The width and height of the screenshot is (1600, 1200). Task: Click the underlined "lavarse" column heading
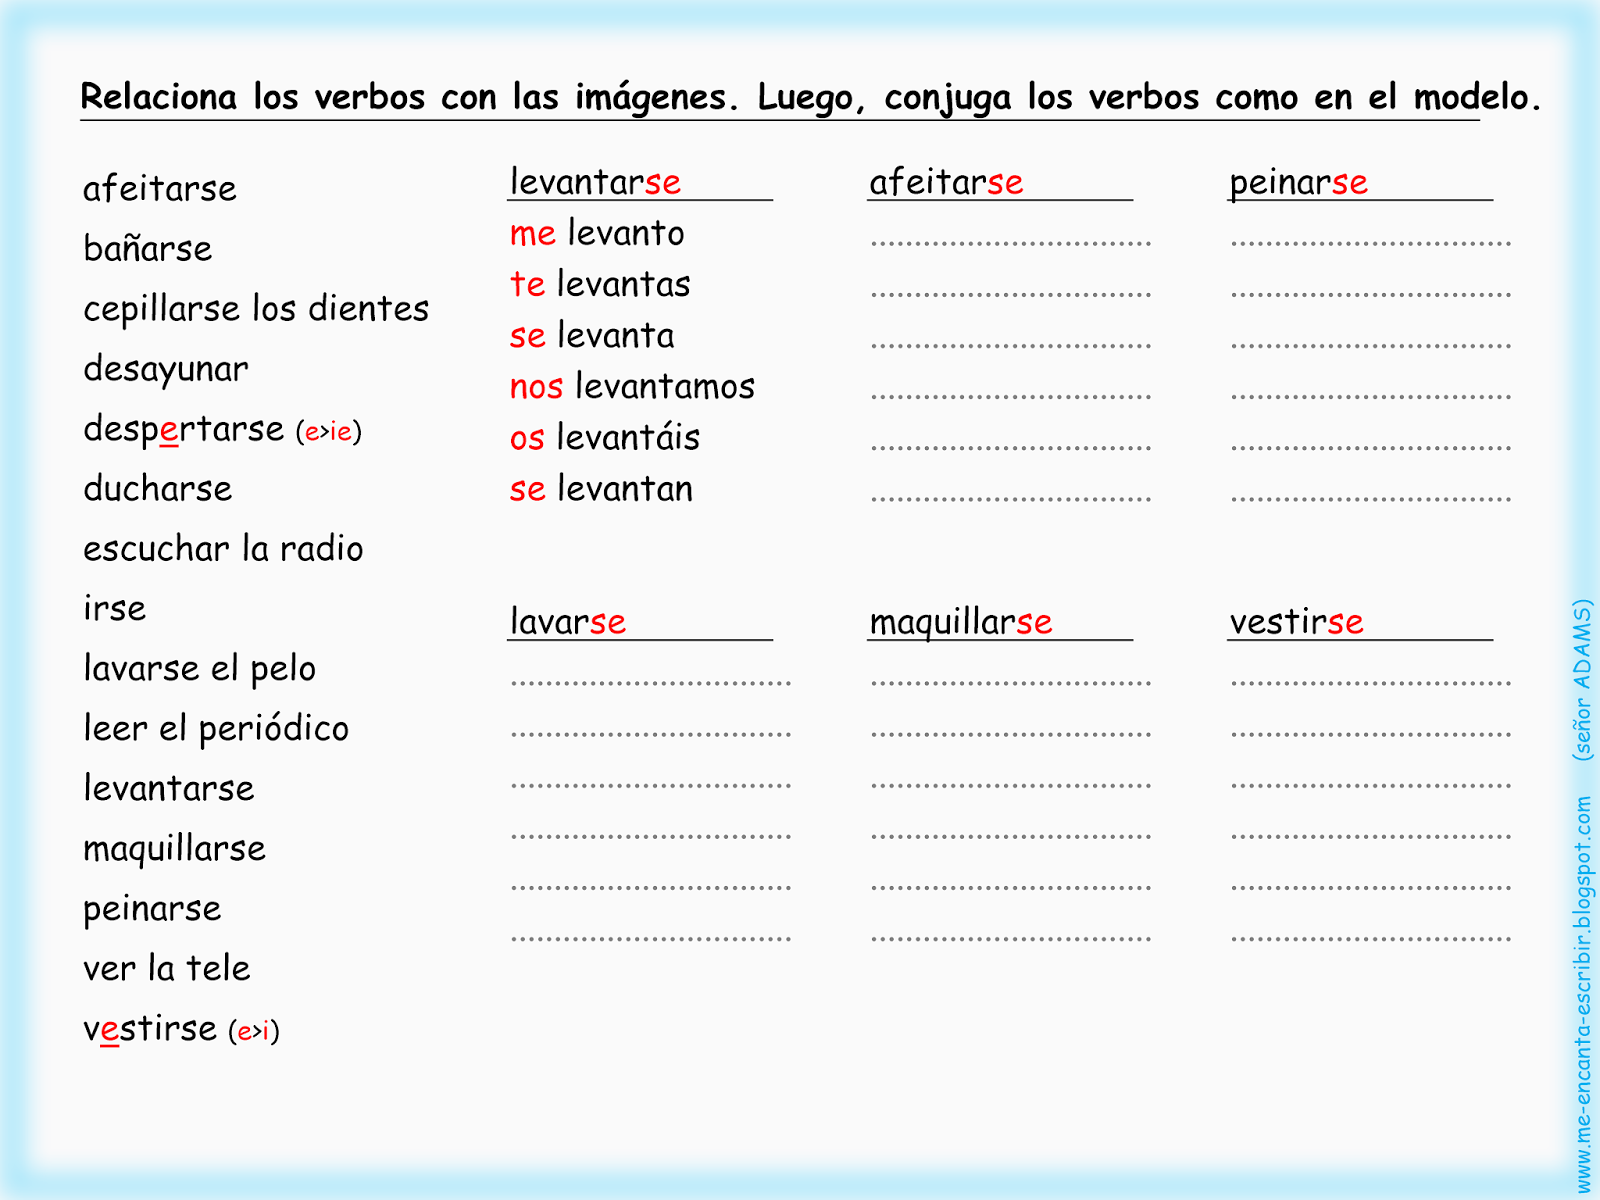point(568,622)
